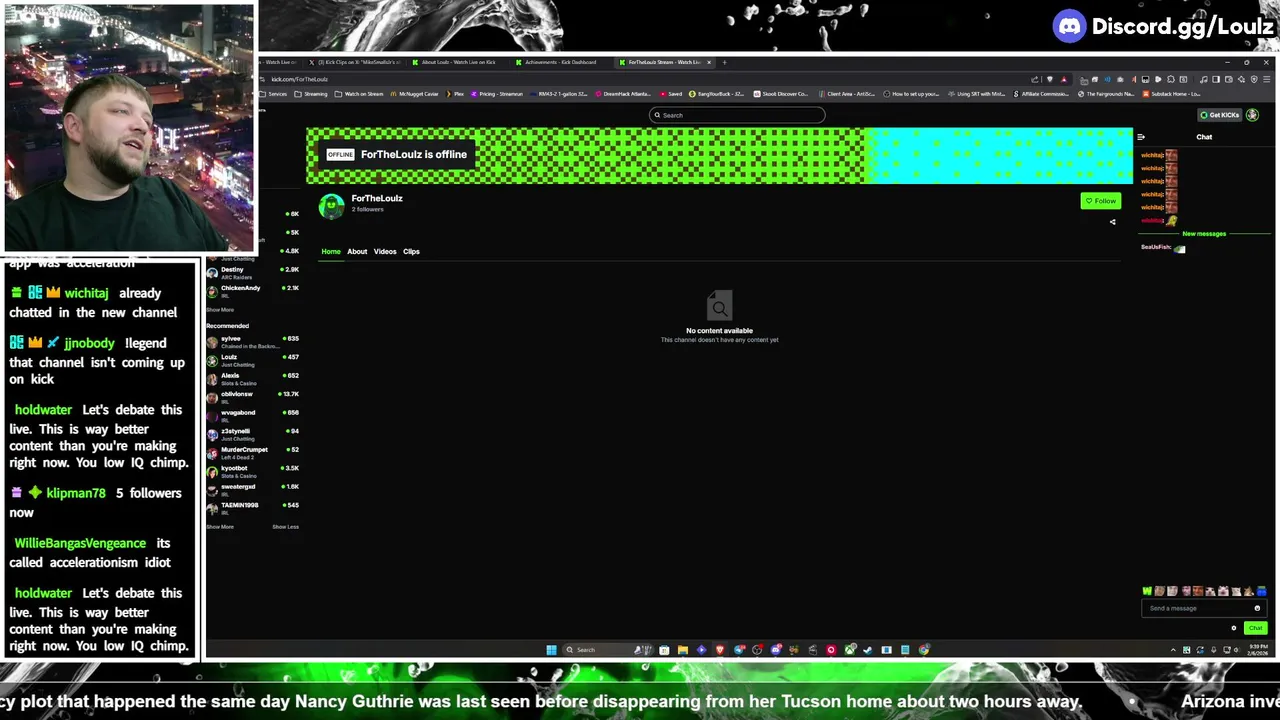Switch to Achievements Kick Dashboard browser tab
The width and height of the screenshot is (1280, 720).
(558, 62)
